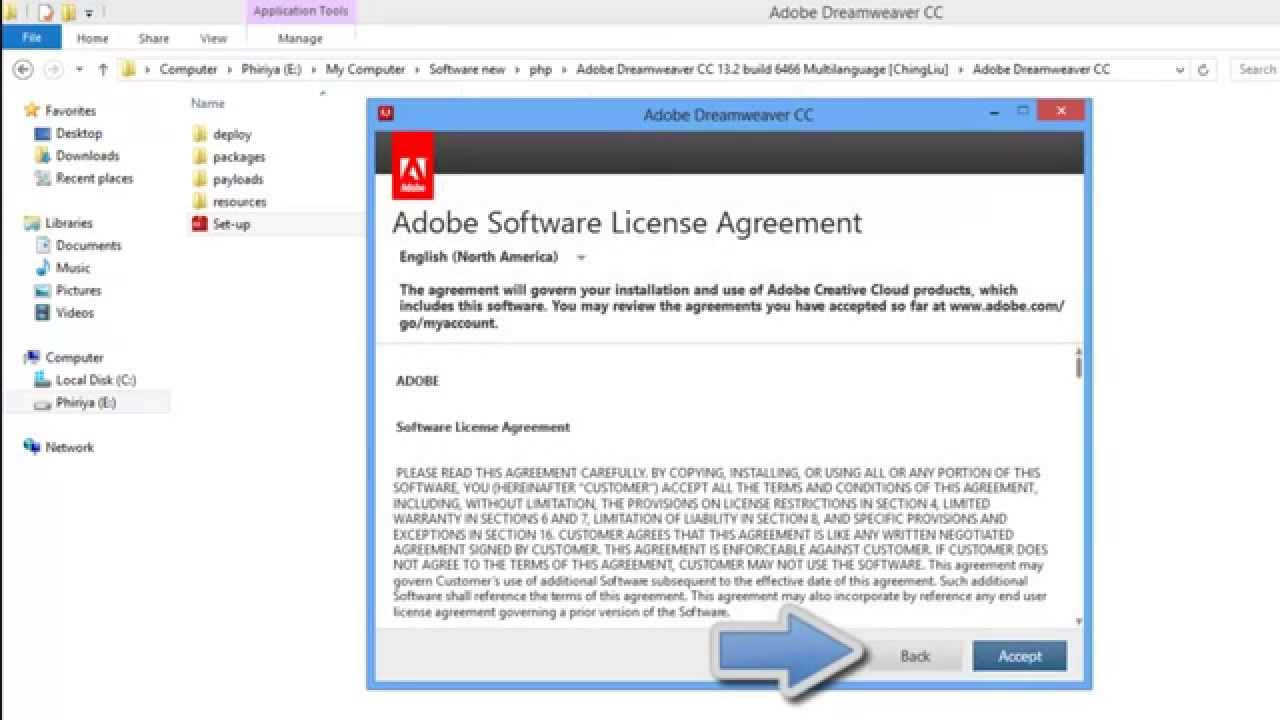Click the Software new breadcrumb segment

(x=467, y=70)
